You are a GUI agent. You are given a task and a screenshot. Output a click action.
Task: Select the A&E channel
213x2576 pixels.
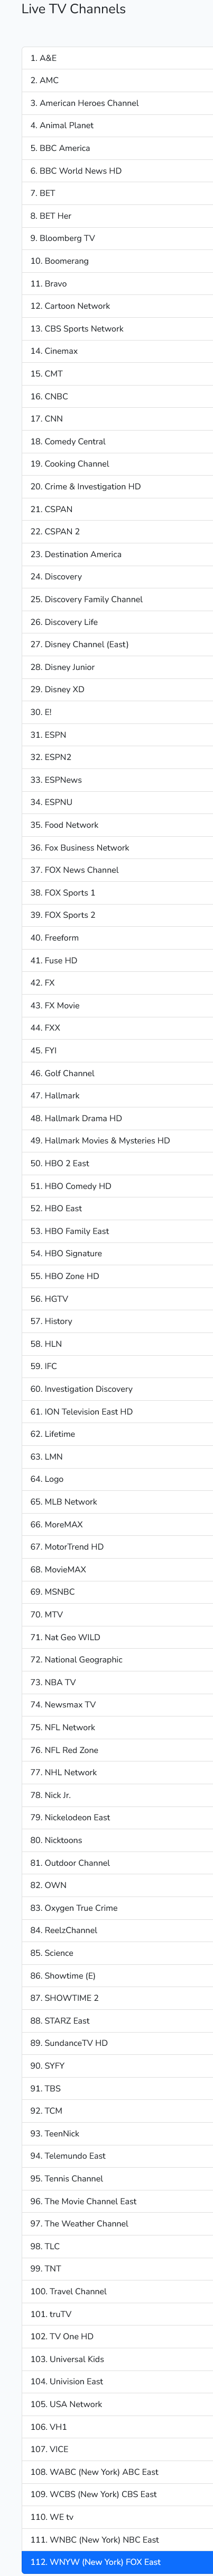[117, 58]
